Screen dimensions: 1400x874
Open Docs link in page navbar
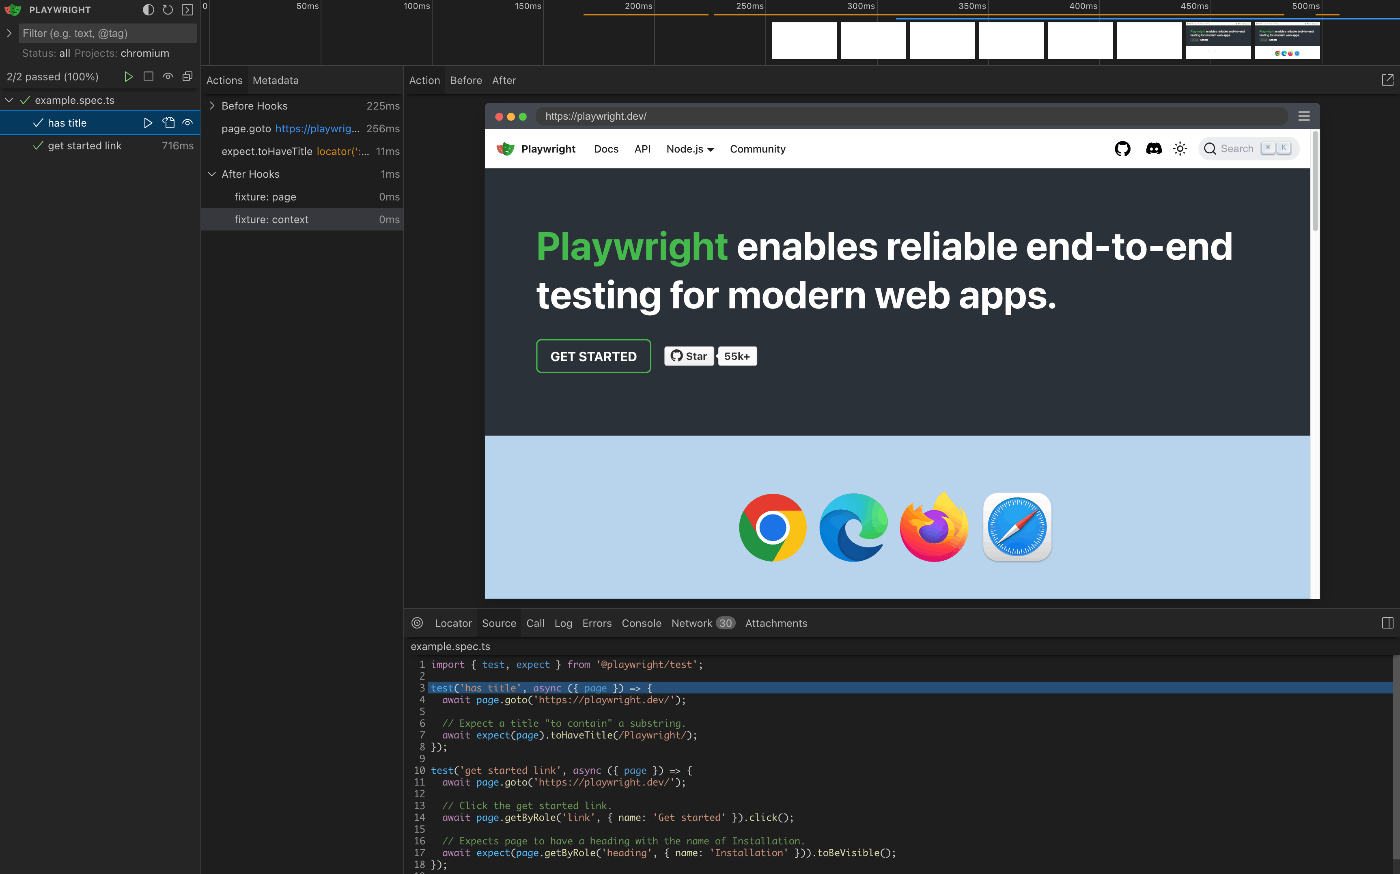point(606,149)
